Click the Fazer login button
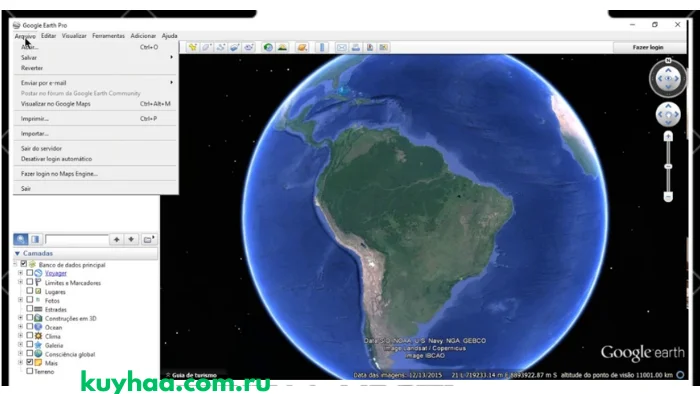 point(648,47)
